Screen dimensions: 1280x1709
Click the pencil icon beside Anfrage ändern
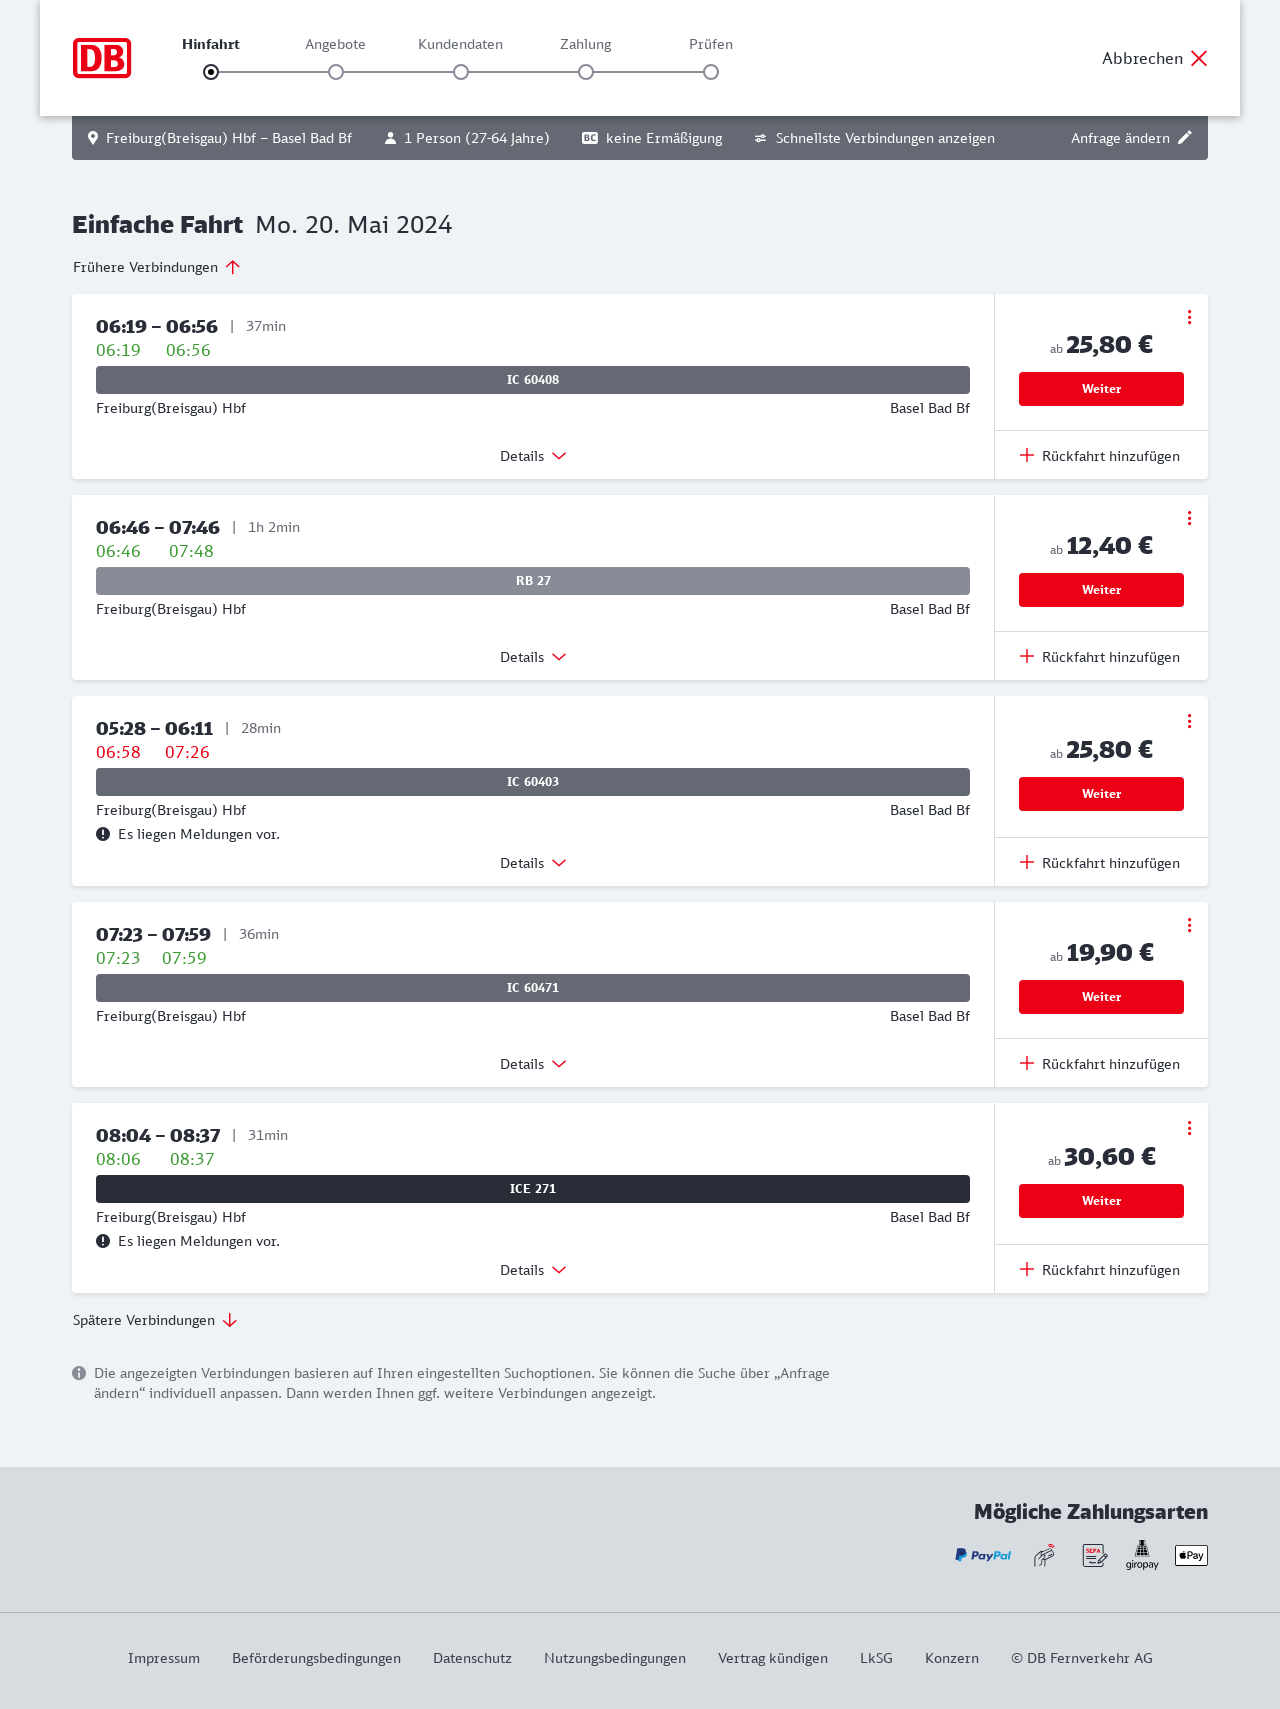click(1185, 138)
